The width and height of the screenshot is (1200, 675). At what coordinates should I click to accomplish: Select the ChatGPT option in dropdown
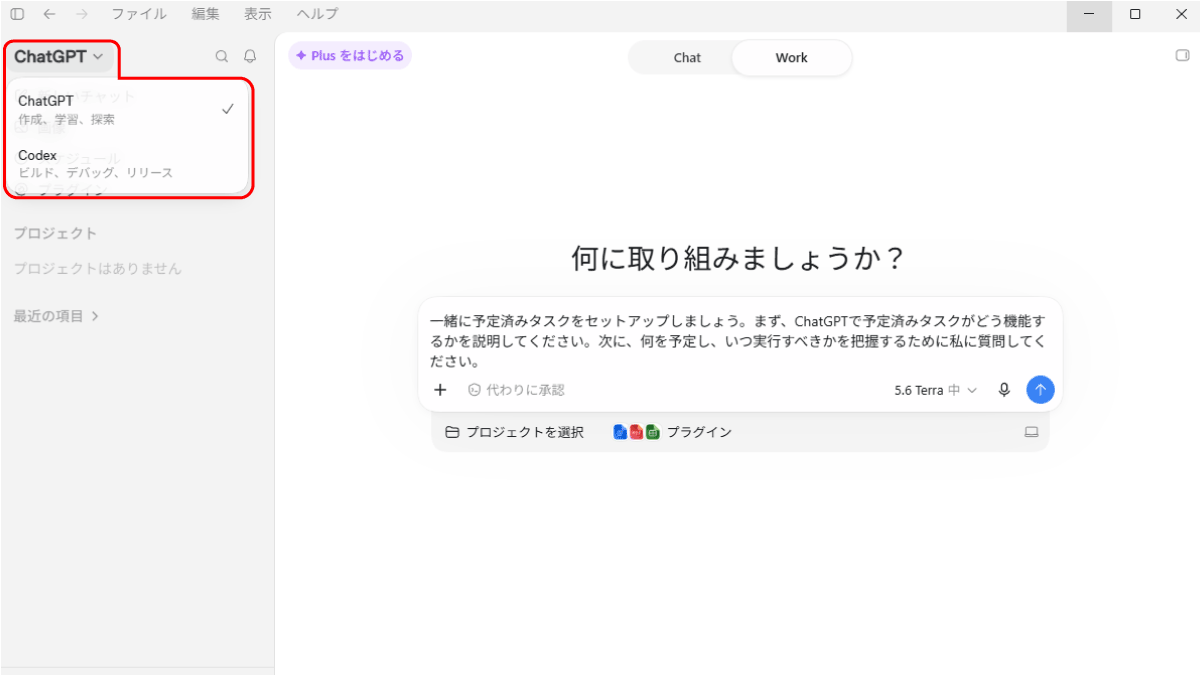127,109
